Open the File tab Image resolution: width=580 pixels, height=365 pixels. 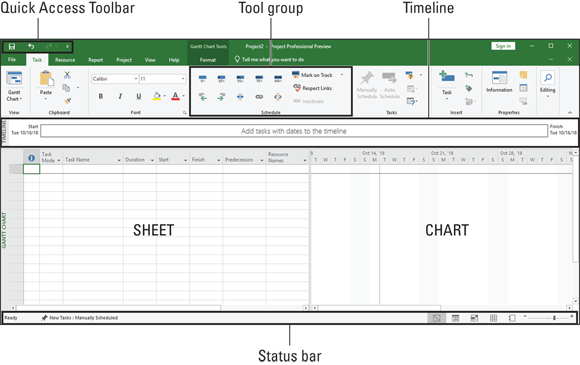(x=12, y=60)
